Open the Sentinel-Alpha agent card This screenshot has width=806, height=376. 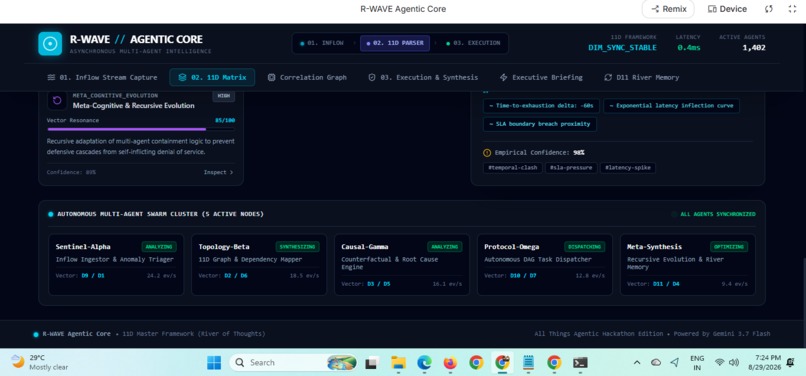pos(116,264)
